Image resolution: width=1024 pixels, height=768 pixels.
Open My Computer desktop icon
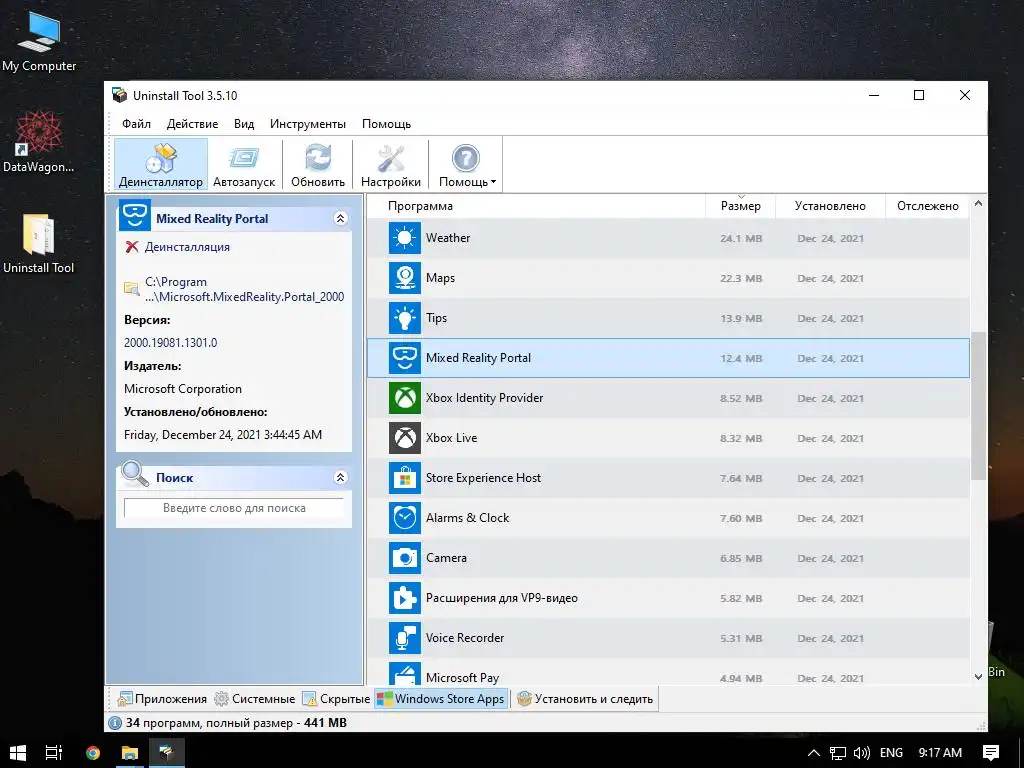click(39, 41)
